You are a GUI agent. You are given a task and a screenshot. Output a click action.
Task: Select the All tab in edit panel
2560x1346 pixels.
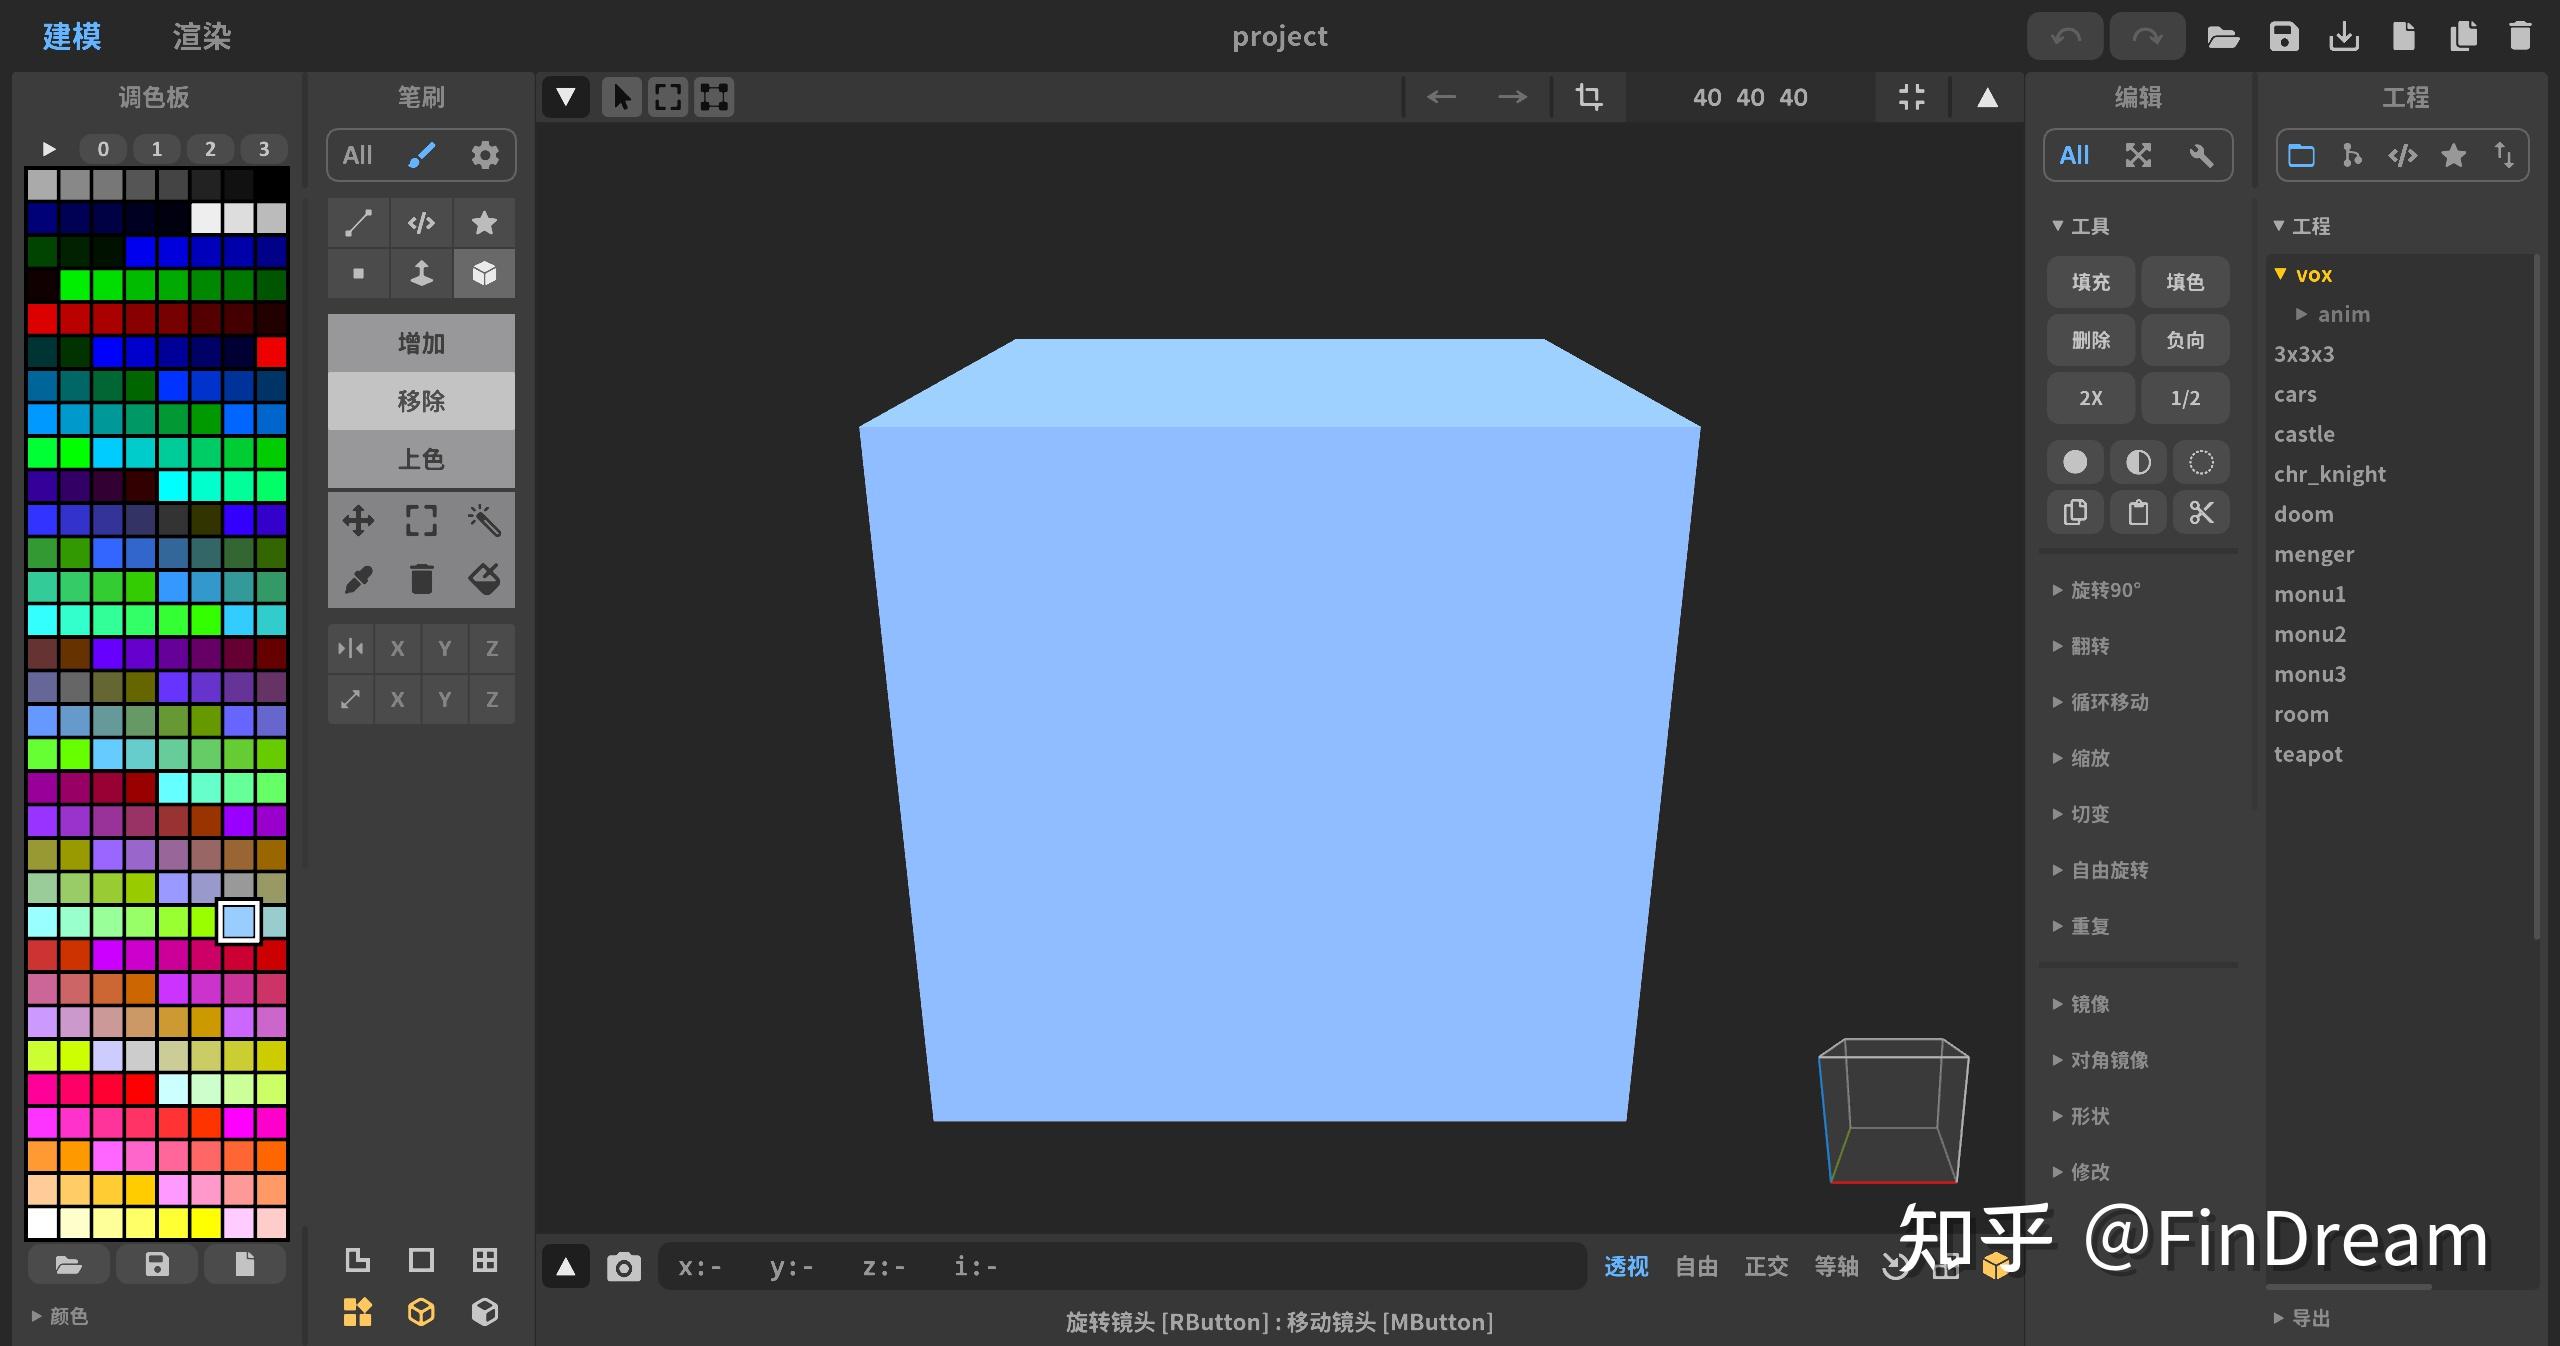[2074, 155]
